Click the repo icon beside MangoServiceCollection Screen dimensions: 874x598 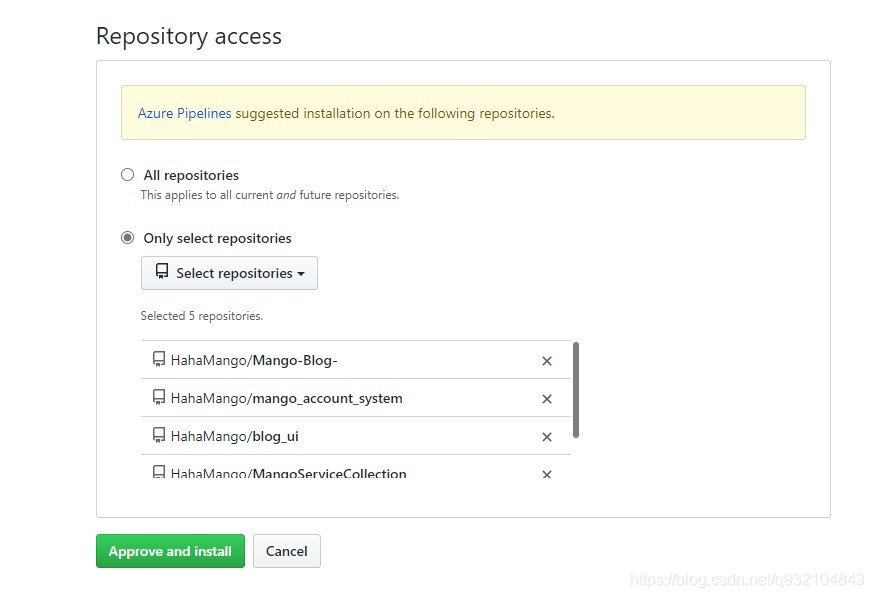click(159, 472)
